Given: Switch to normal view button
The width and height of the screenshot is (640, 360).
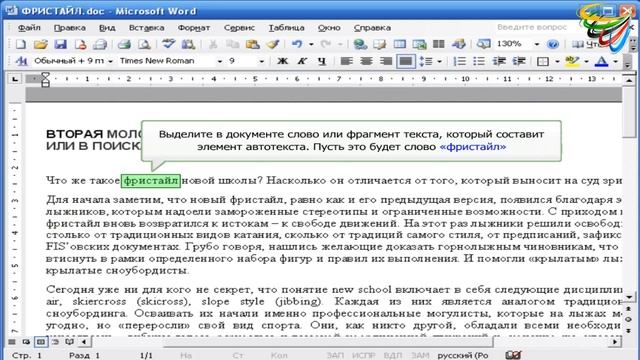Looking at the screenshot, I should pyautogui.click(x=12, y=342).
